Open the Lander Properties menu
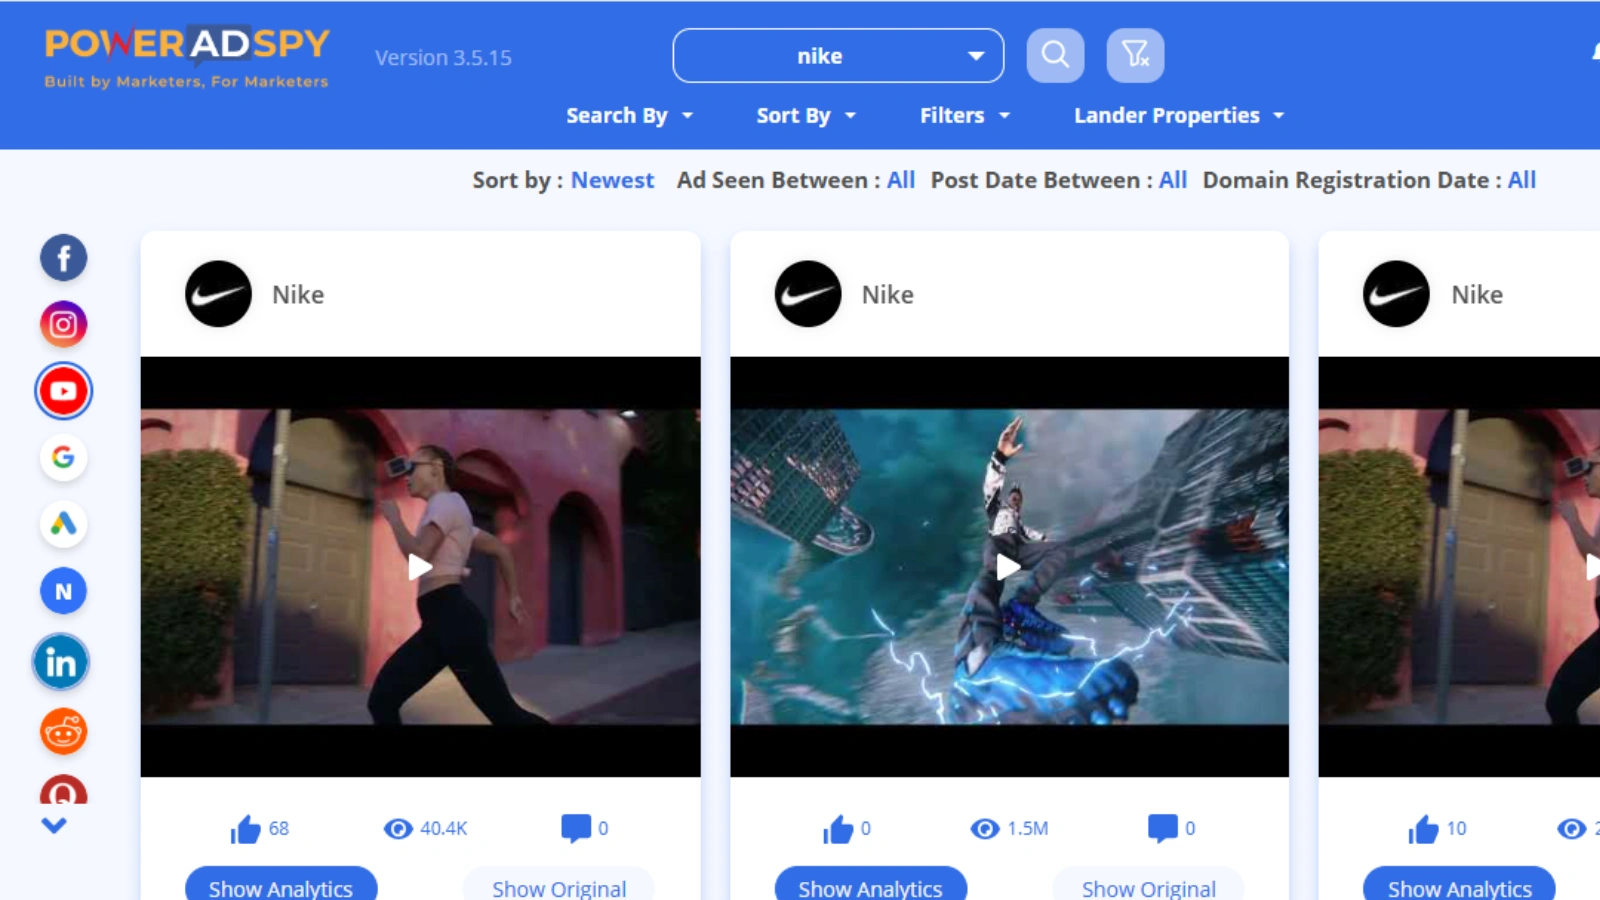The height and width of the screenshot is (900, 1600). coord(1179,116)
